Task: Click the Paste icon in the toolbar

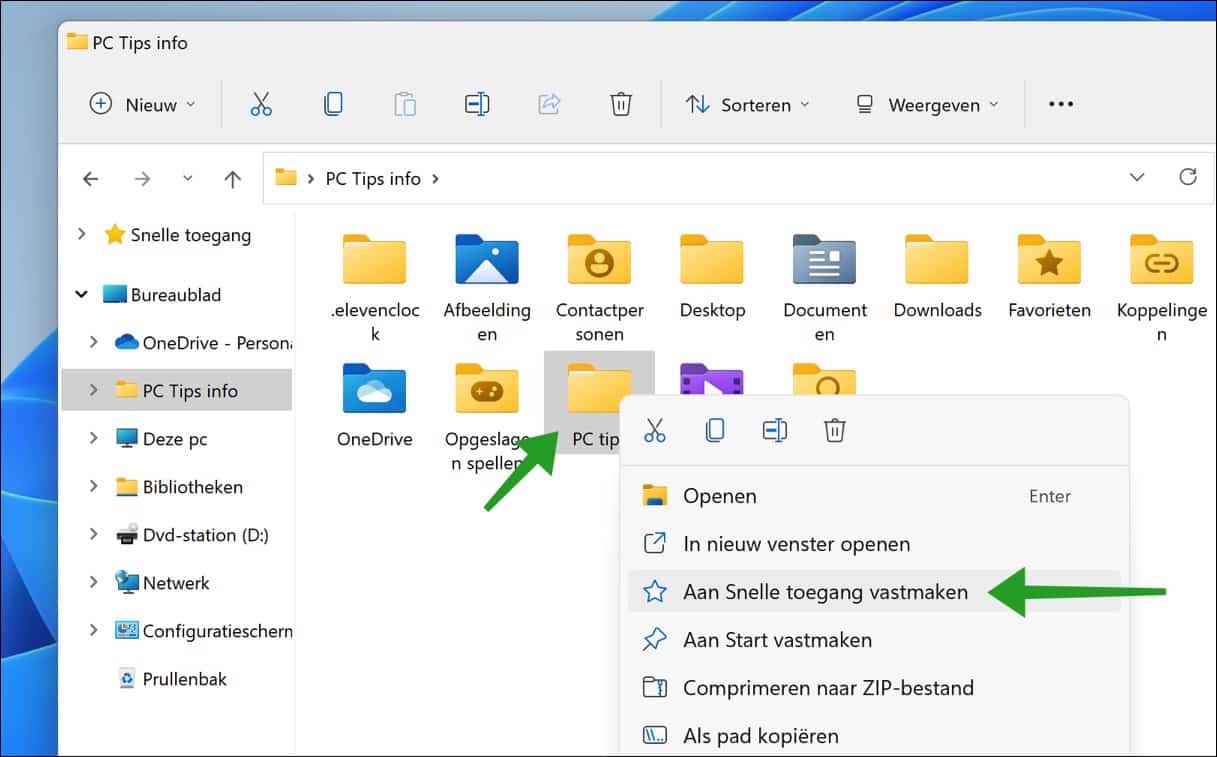Action: (x=405, y=103)
